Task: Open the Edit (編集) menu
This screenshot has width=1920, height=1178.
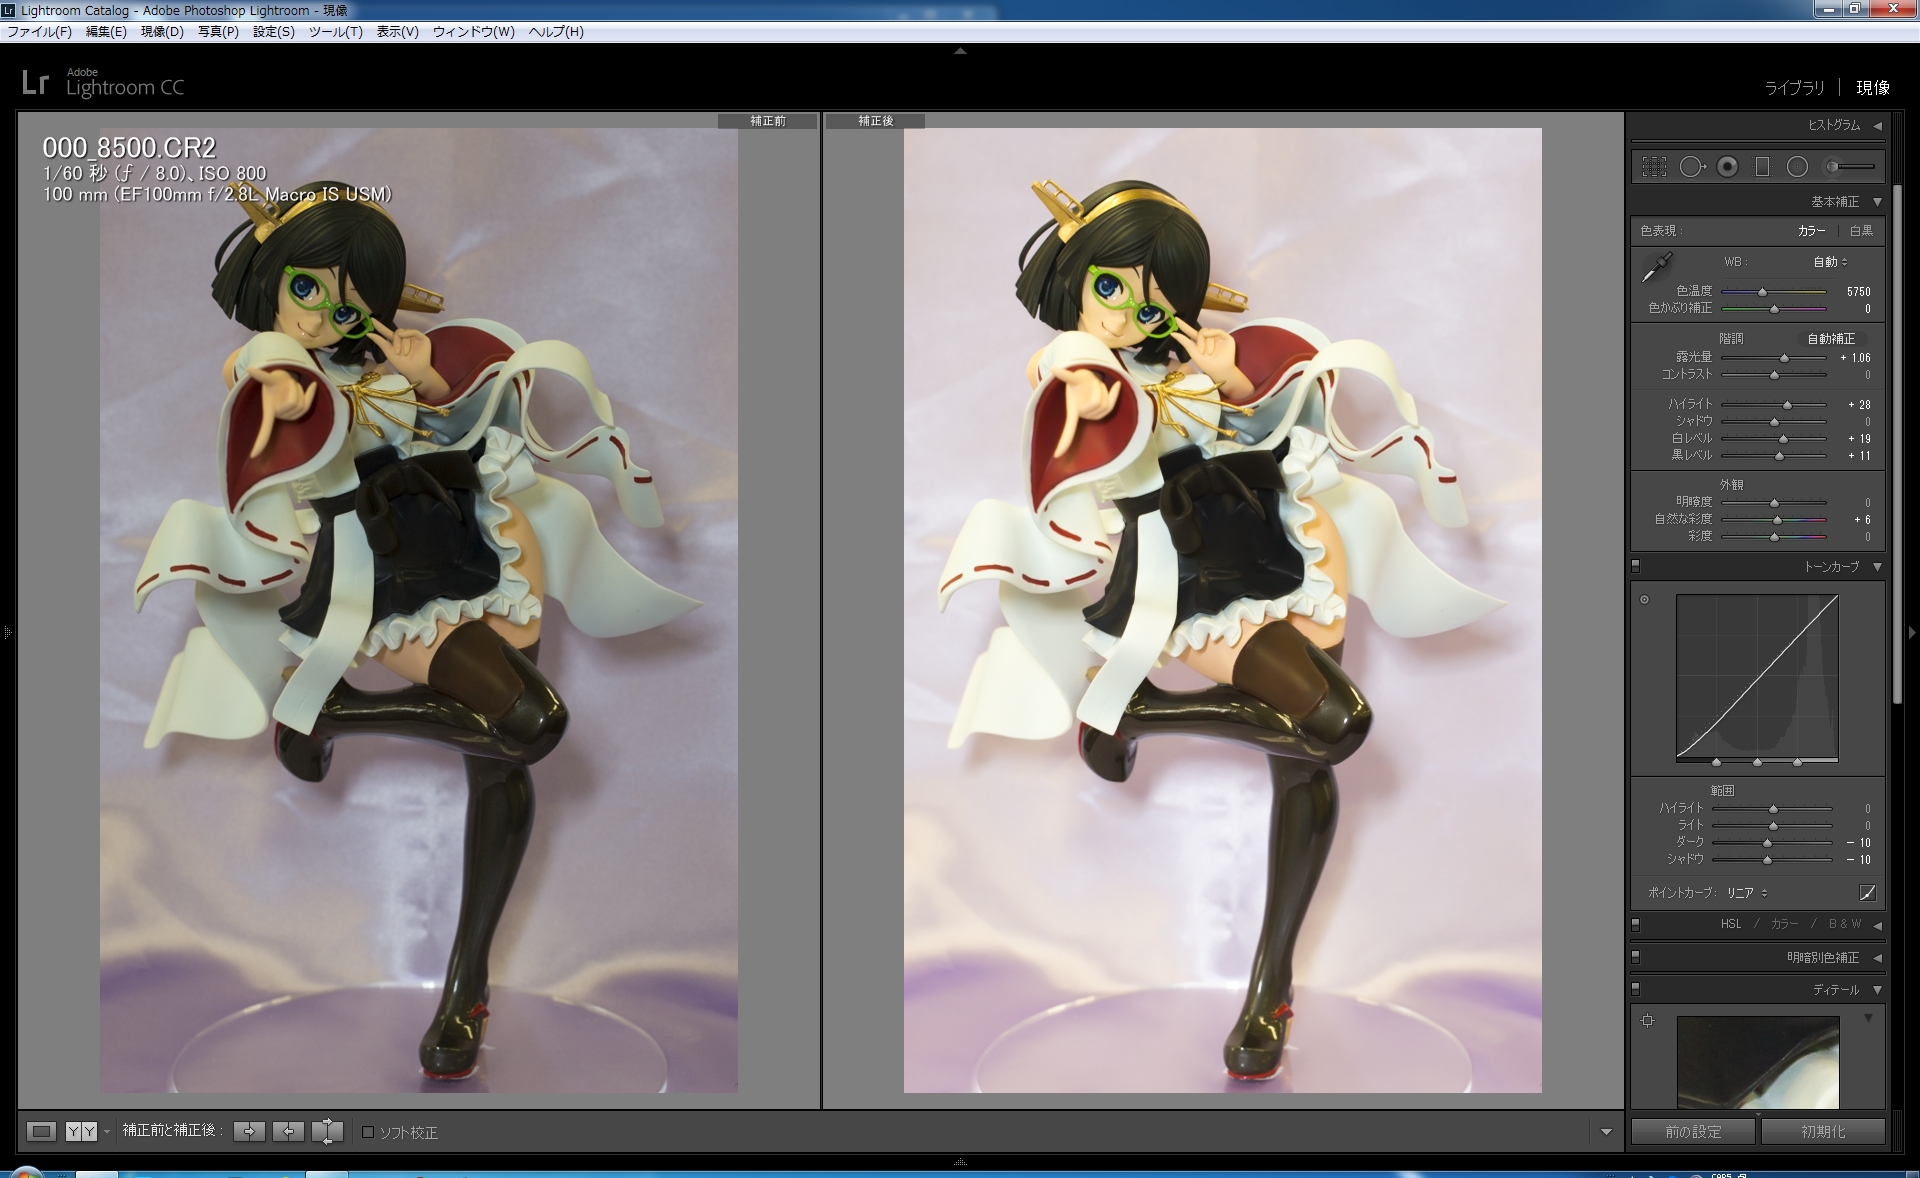Action: [x=106, y=32]
